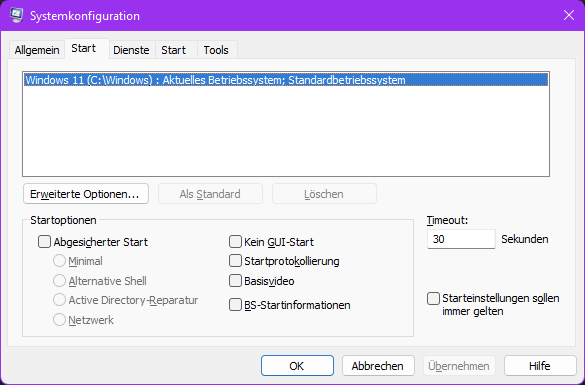This screenshot has height=385, width=585.
Task: Check Starteinstellungen sollen immer gelten
Action: click(433, 298)
